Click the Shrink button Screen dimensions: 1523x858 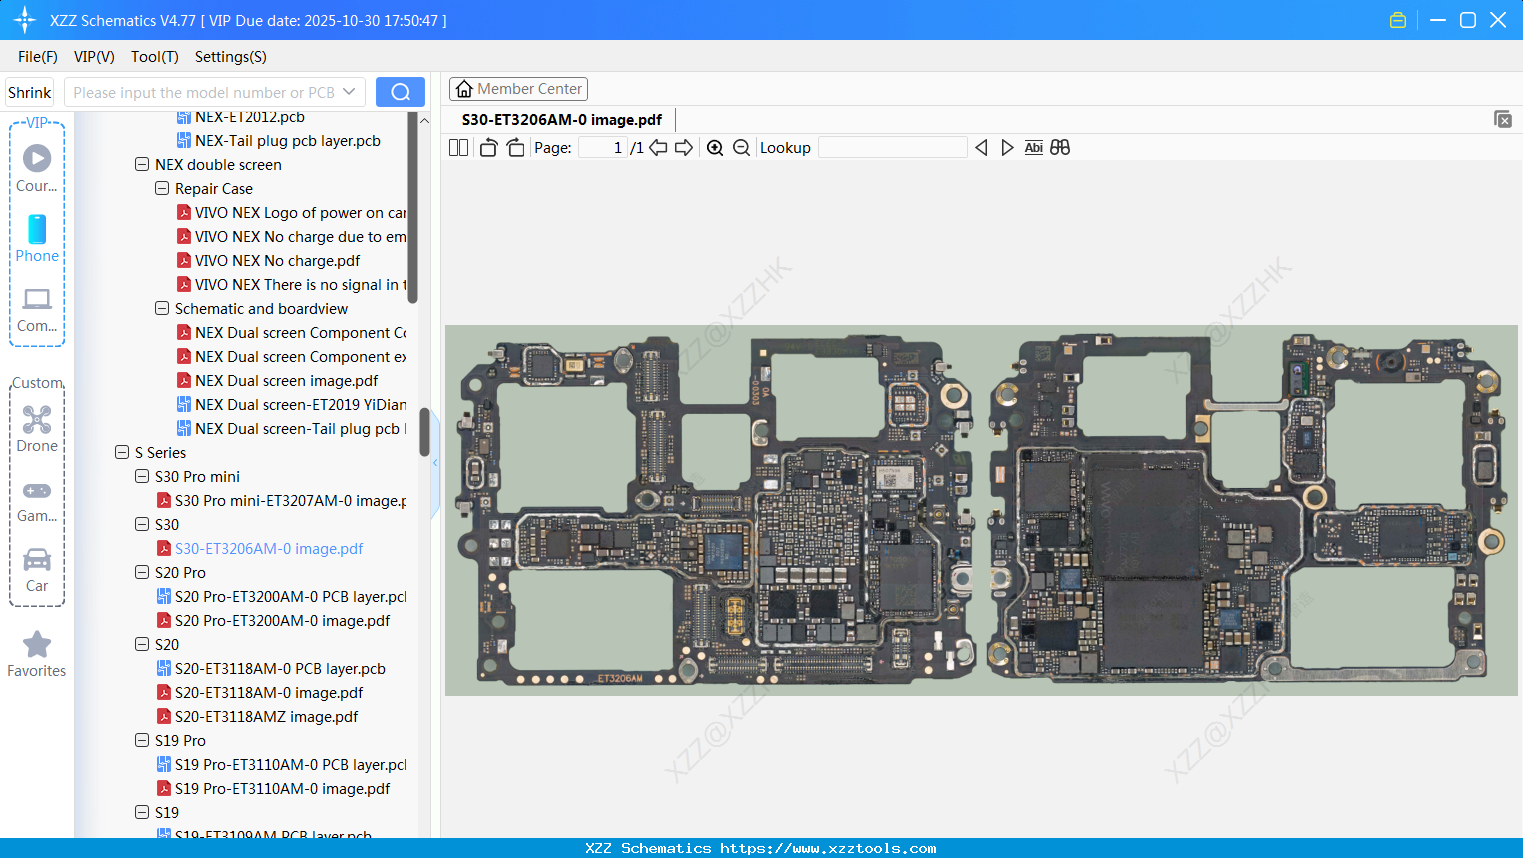tap(30, 92)
